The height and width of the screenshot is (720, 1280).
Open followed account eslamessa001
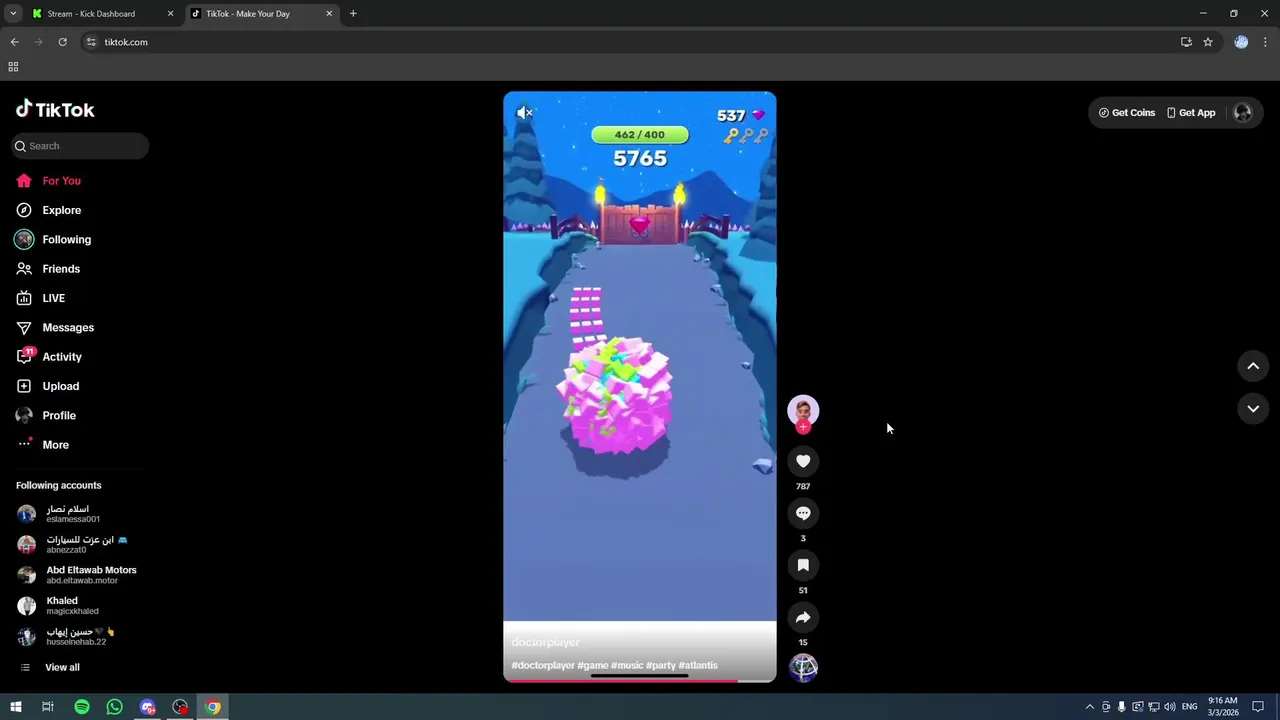click(72, 514)
